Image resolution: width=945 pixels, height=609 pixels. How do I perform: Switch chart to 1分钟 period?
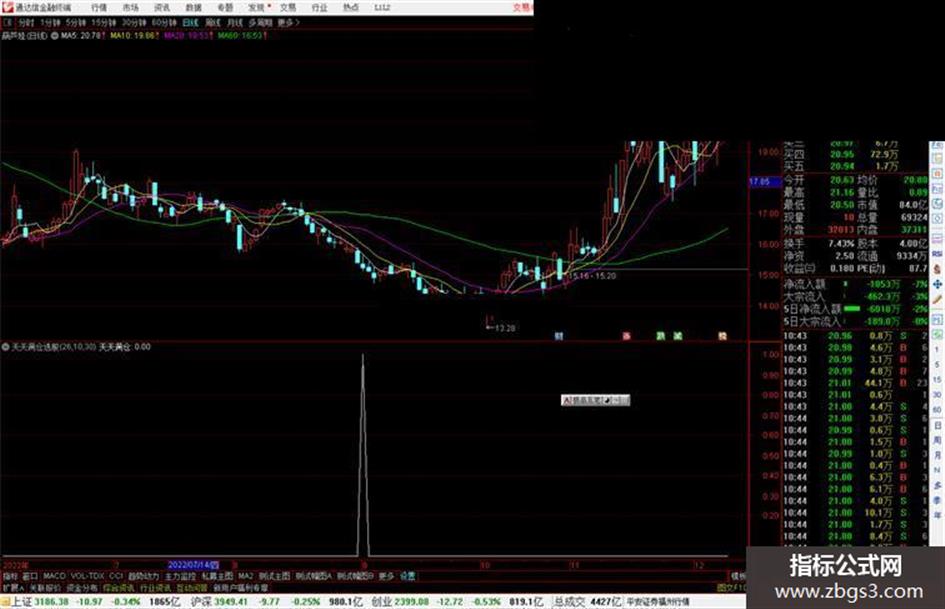pyautogui.click(x=51, y=22)
